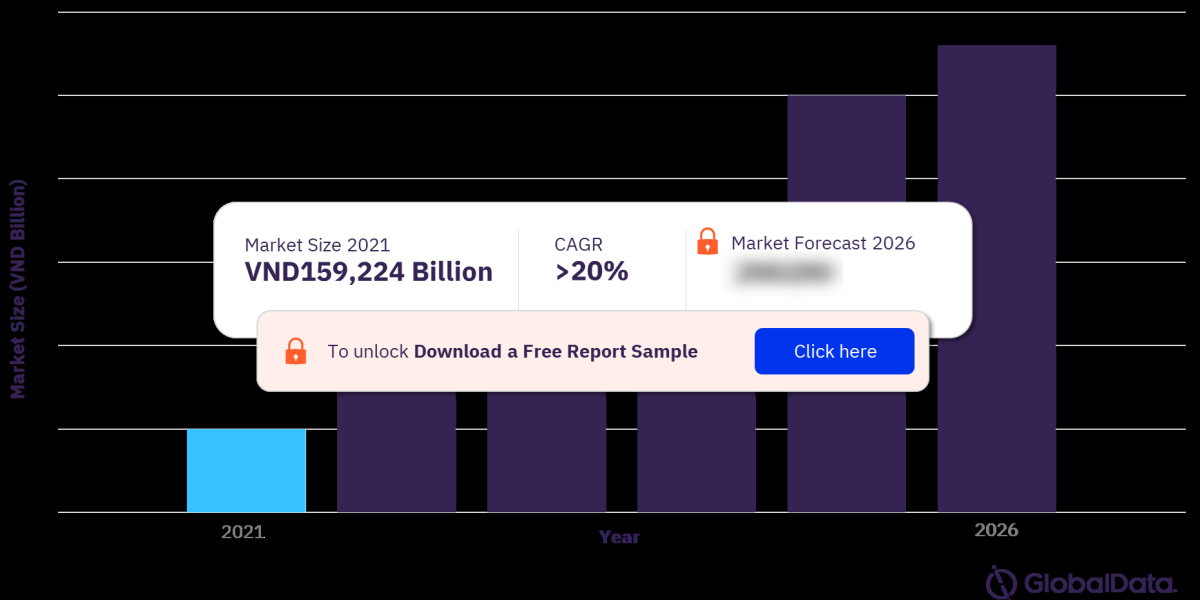Screen dimensions: 1200x600
Task: Click the VND159,224 Billion value
Action: pyautogui.click(x=368, y=272)
